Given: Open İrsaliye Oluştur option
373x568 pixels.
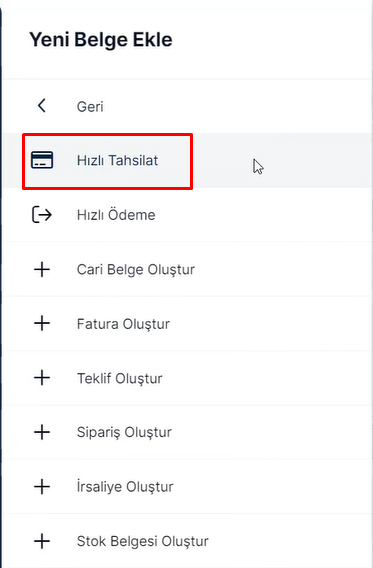Looking at the screenshot, I should click(125, 486).
